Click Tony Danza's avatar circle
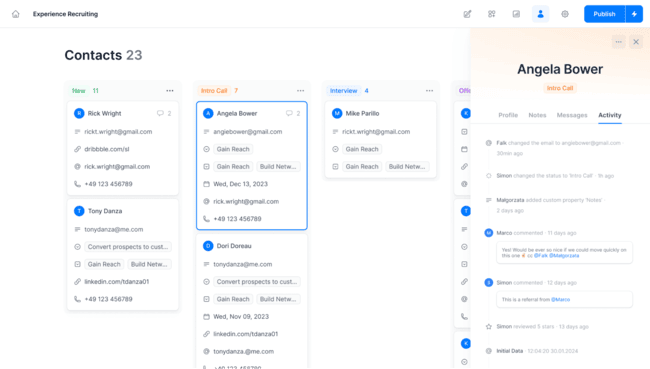 click(79, 211)
